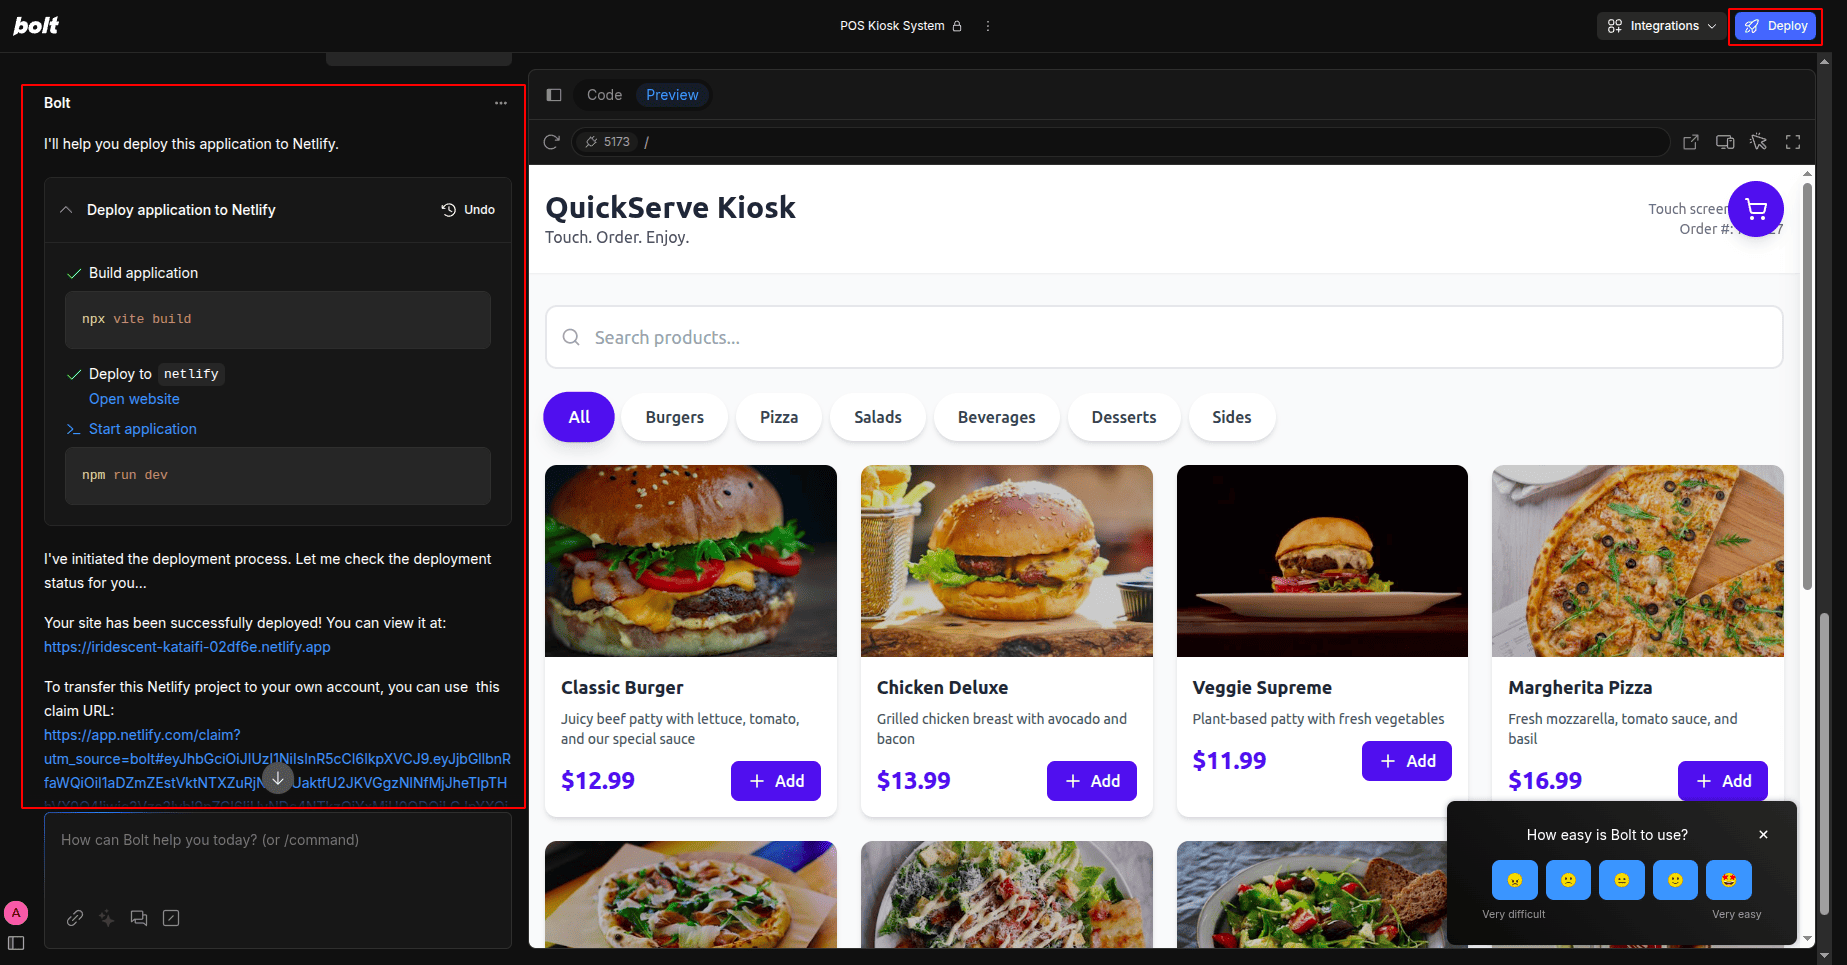Add Margherita Pizza to cart
Viewport: 1847px width, 965px height.
1723,781
